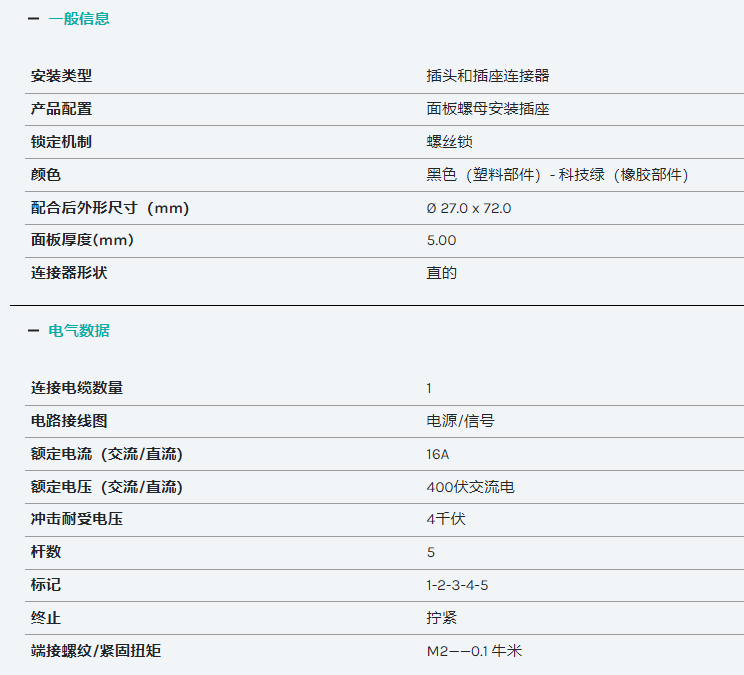Select the 插头和插座连接器 value text
744x675 pixels.
tap(488, 76)
